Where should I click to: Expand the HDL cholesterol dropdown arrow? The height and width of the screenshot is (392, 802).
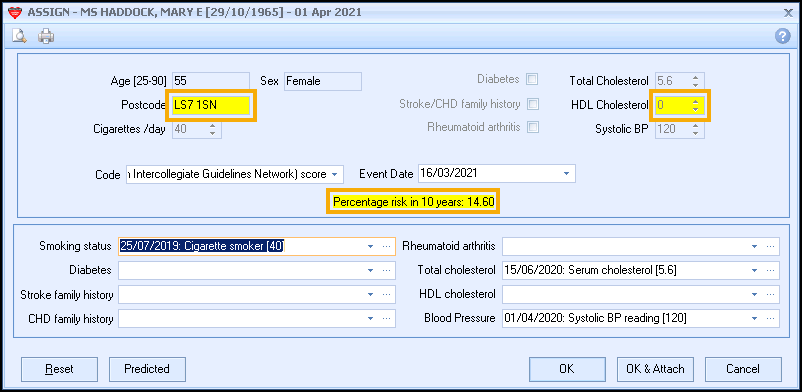(754, 294)
